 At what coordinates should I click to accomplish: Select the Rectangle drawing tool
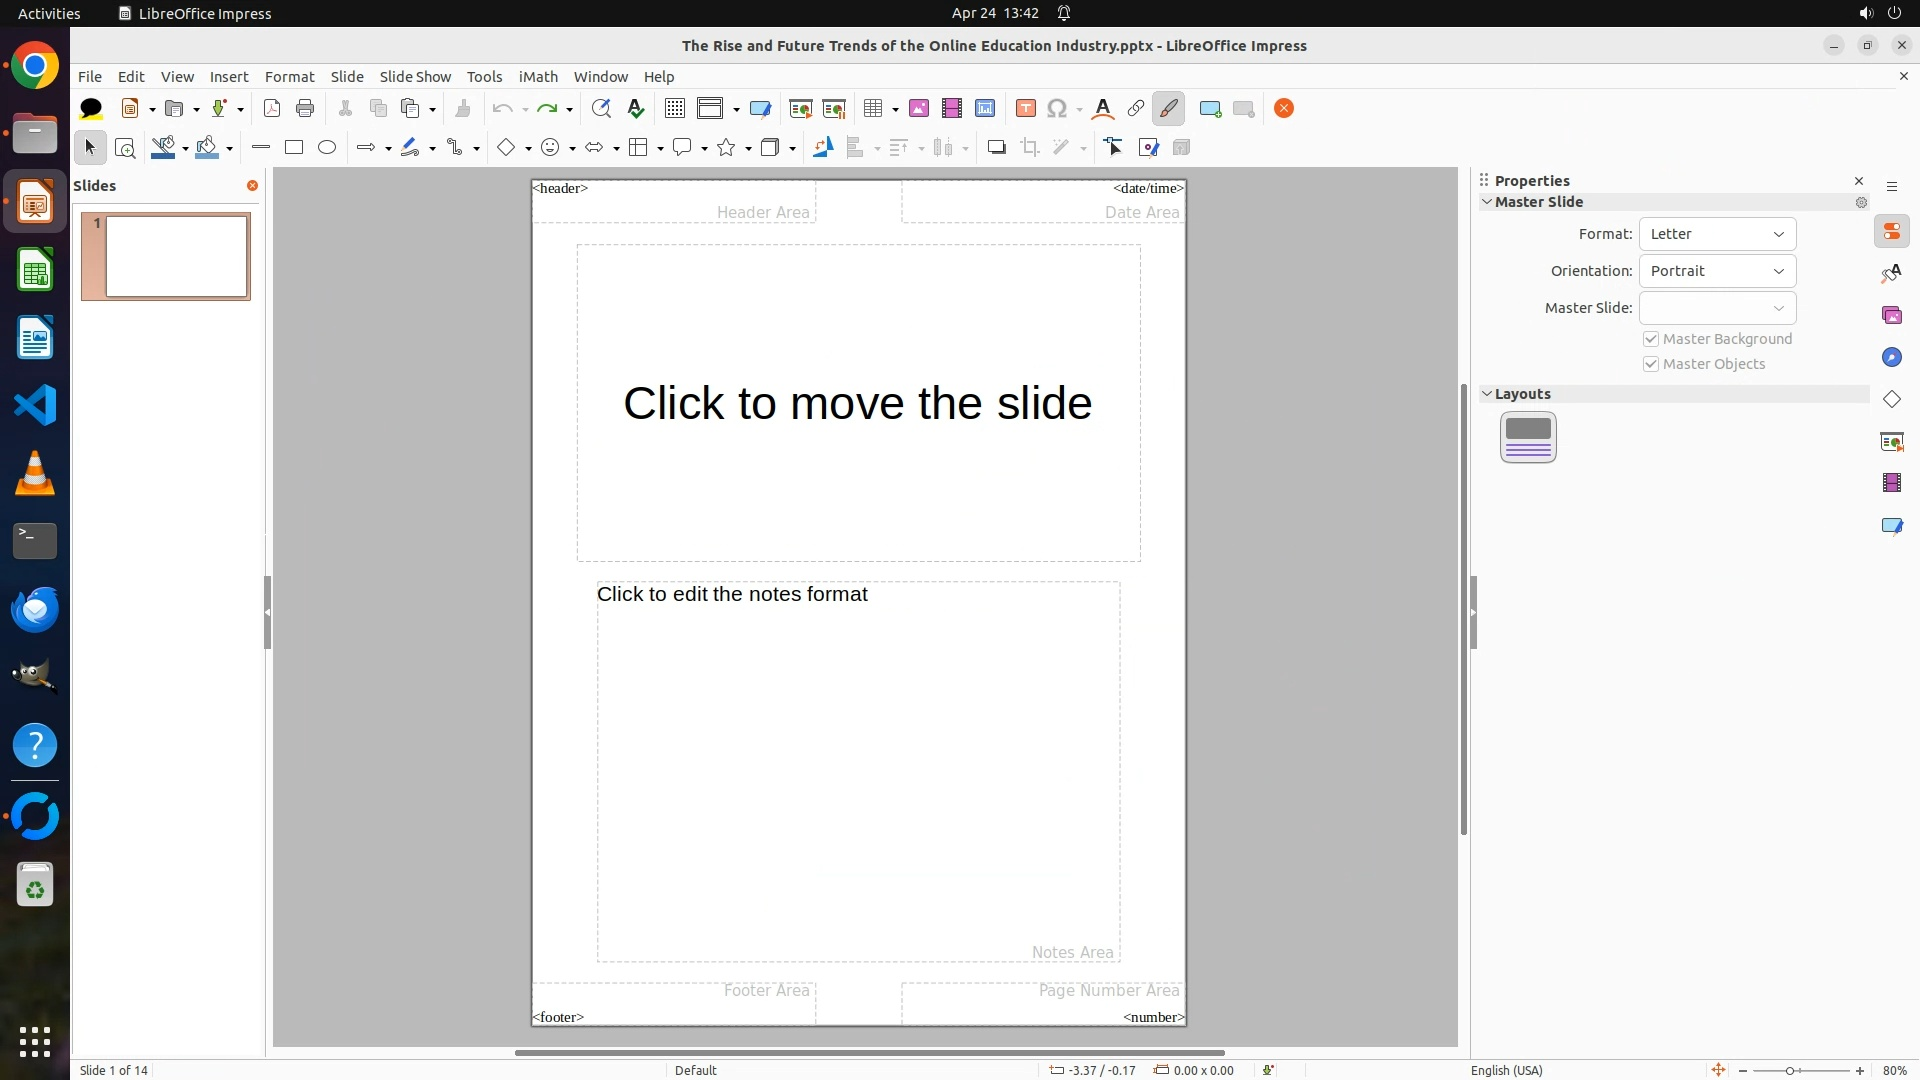click(x=294, y=148)
